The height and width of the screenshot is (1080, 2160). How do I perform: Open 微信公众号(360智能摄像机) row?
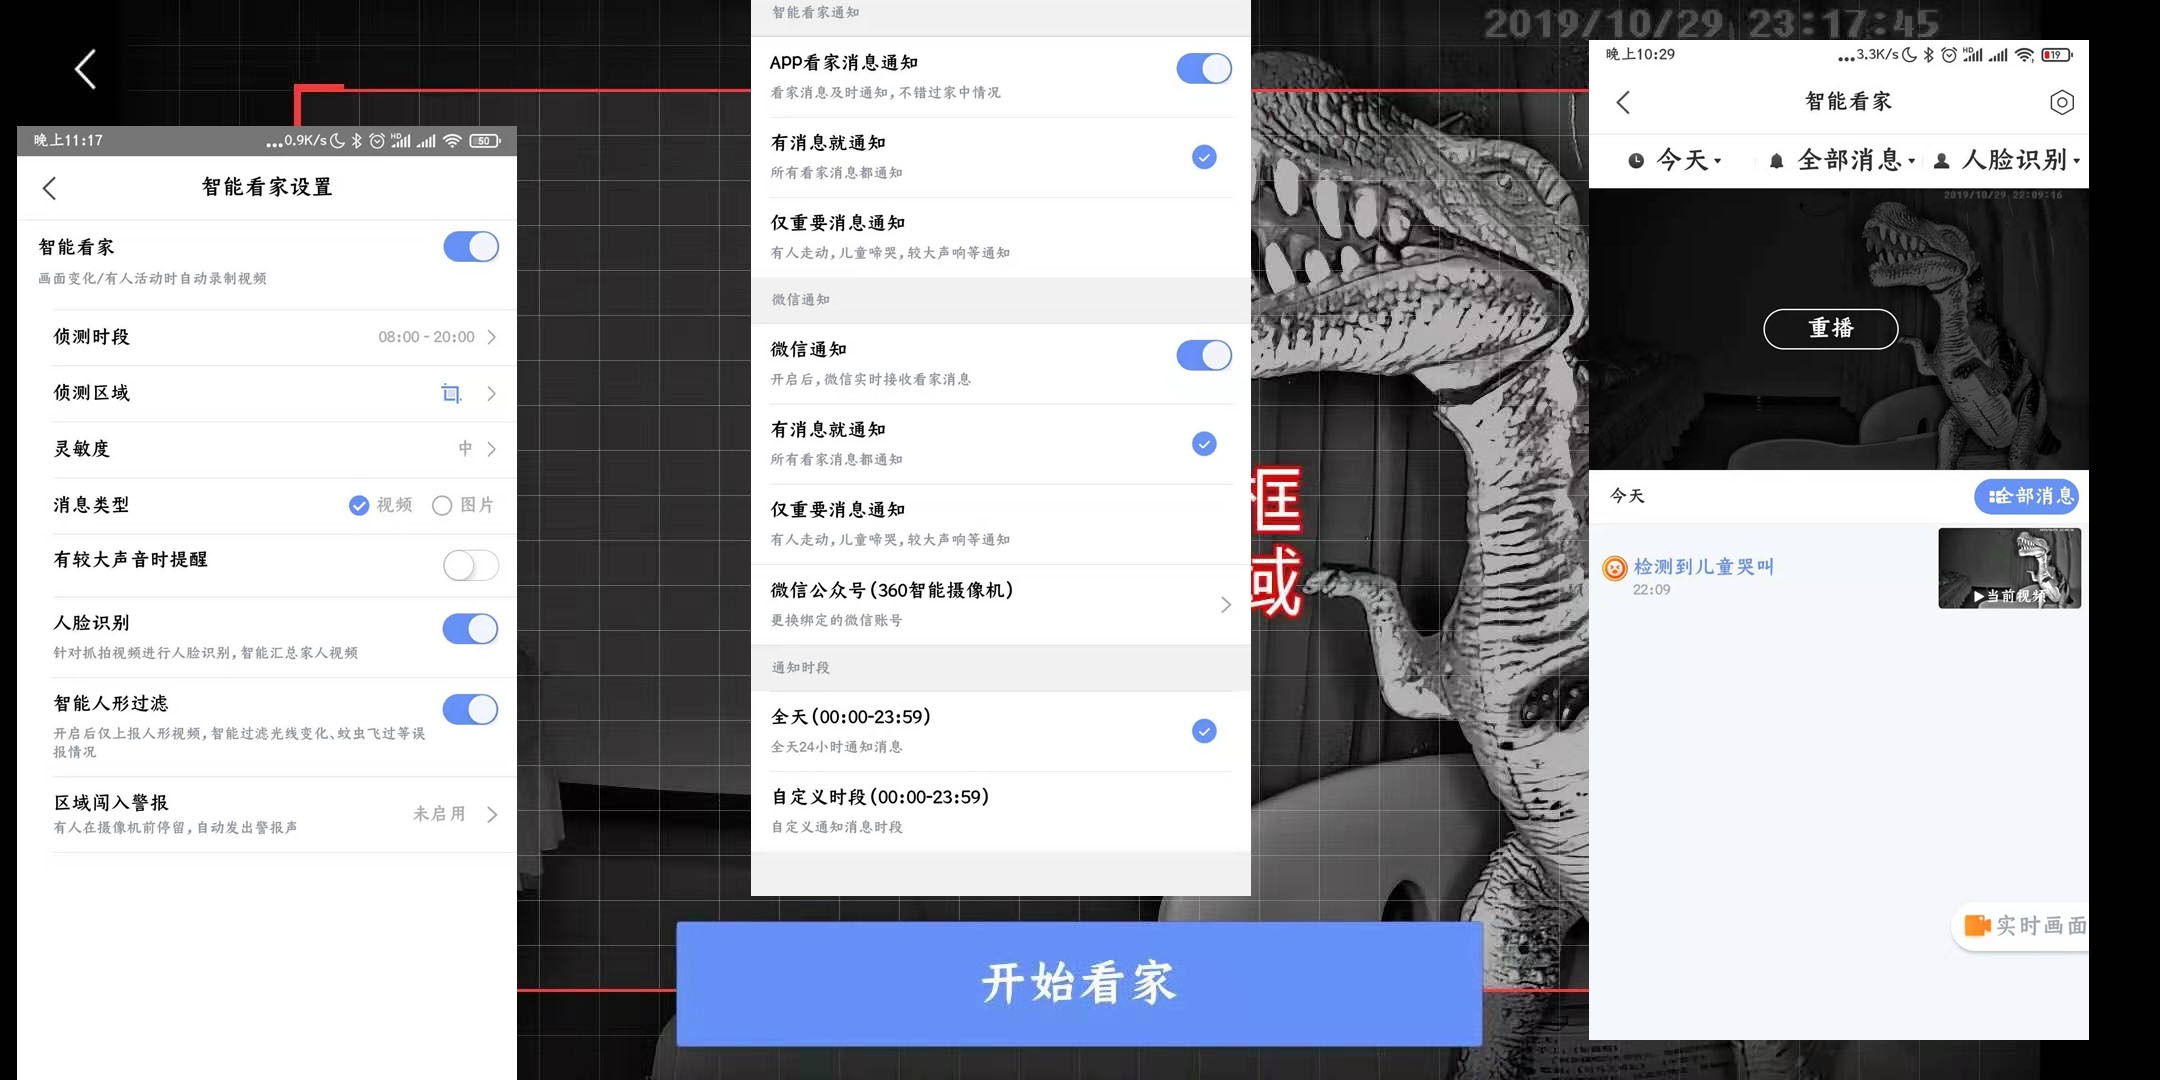point(1001,604)
